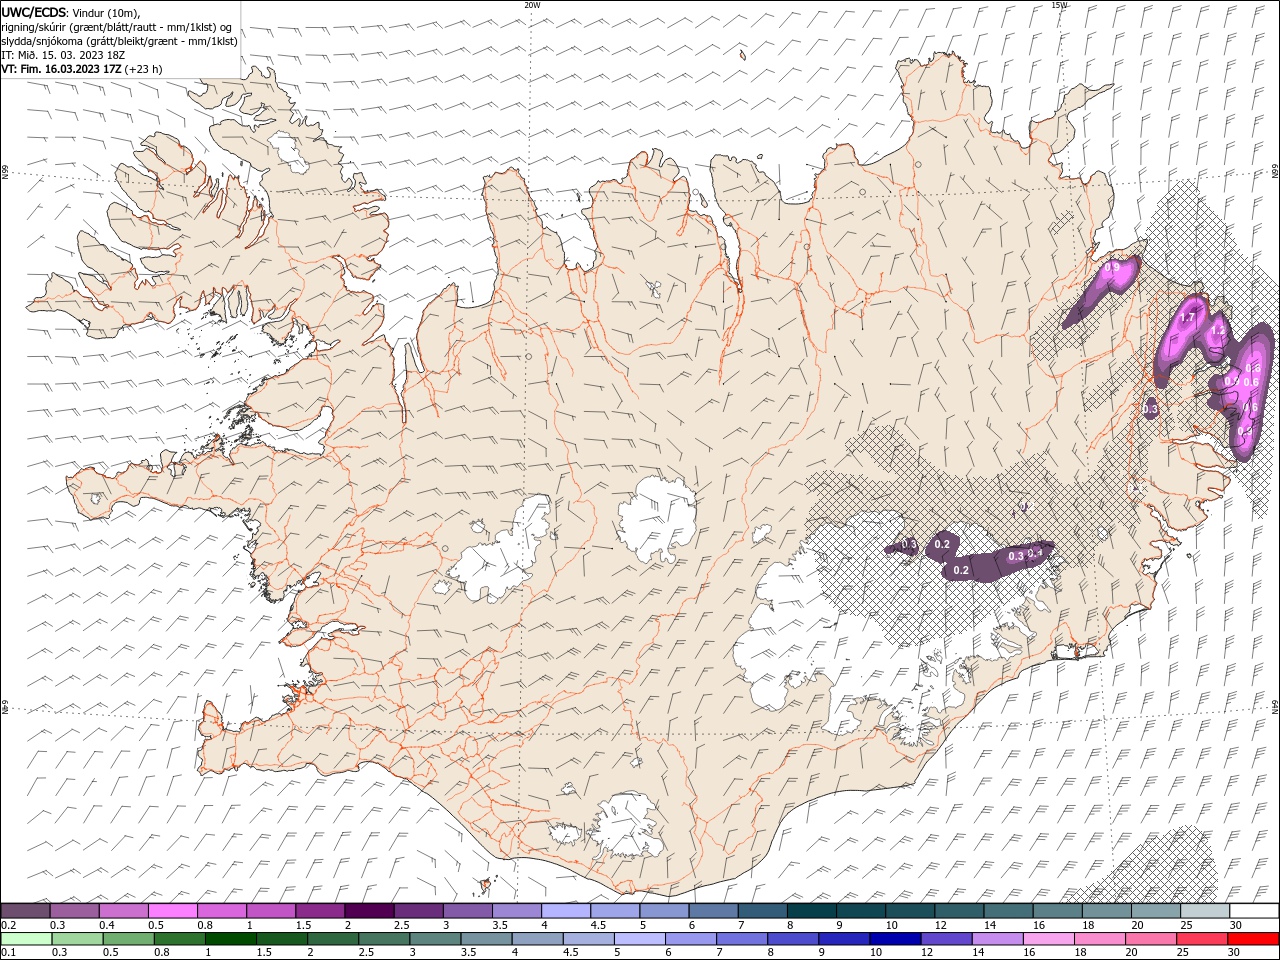This screenshot has height=960, width=1280.
Task: Click the white snow swatch at 30 and above
Action: point(1254,911)
